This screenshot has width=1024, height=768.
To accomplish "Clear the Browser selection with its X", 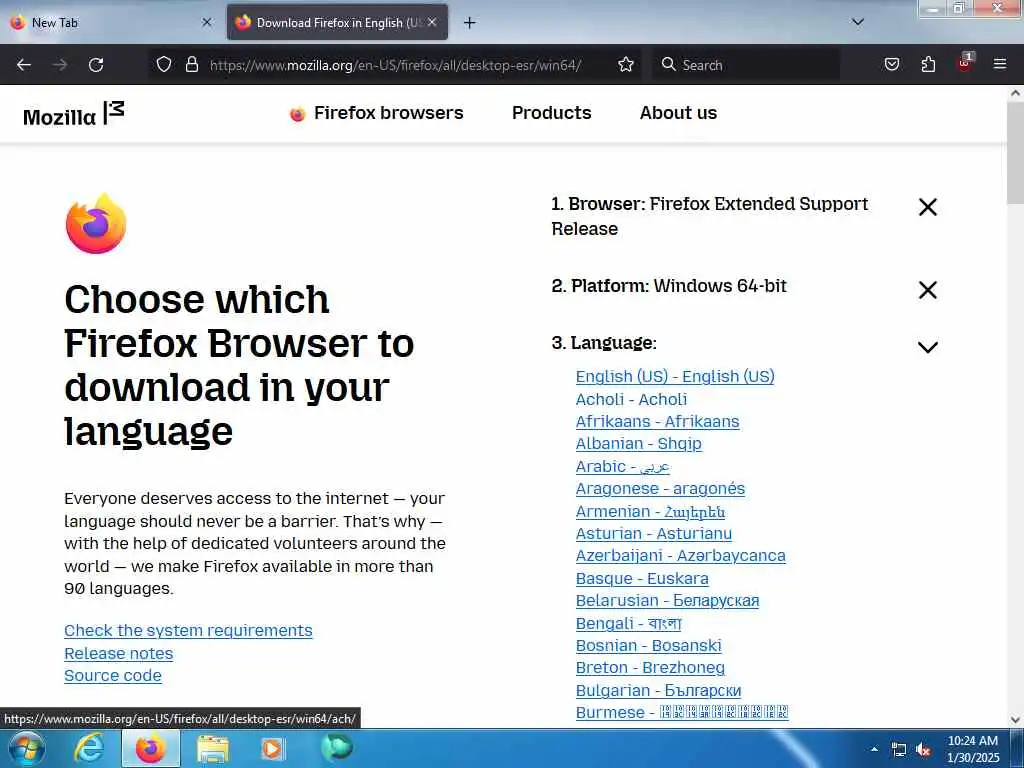I will (x=927, y=207).
